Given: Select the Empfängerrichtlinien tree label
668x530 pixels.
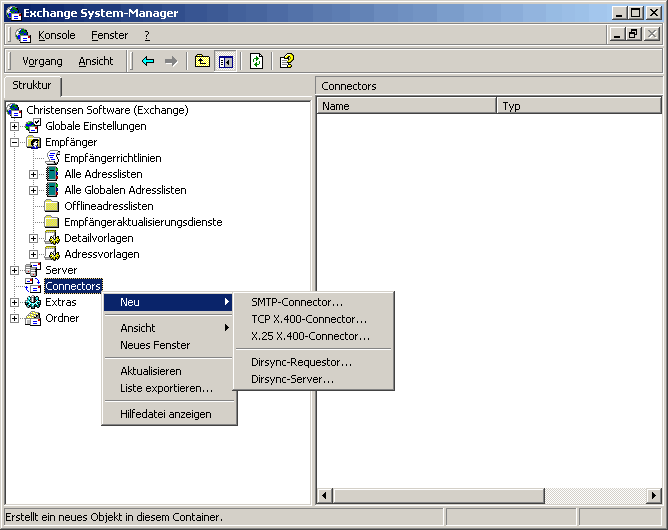Looking at the screenshot, I should [113, 158].
